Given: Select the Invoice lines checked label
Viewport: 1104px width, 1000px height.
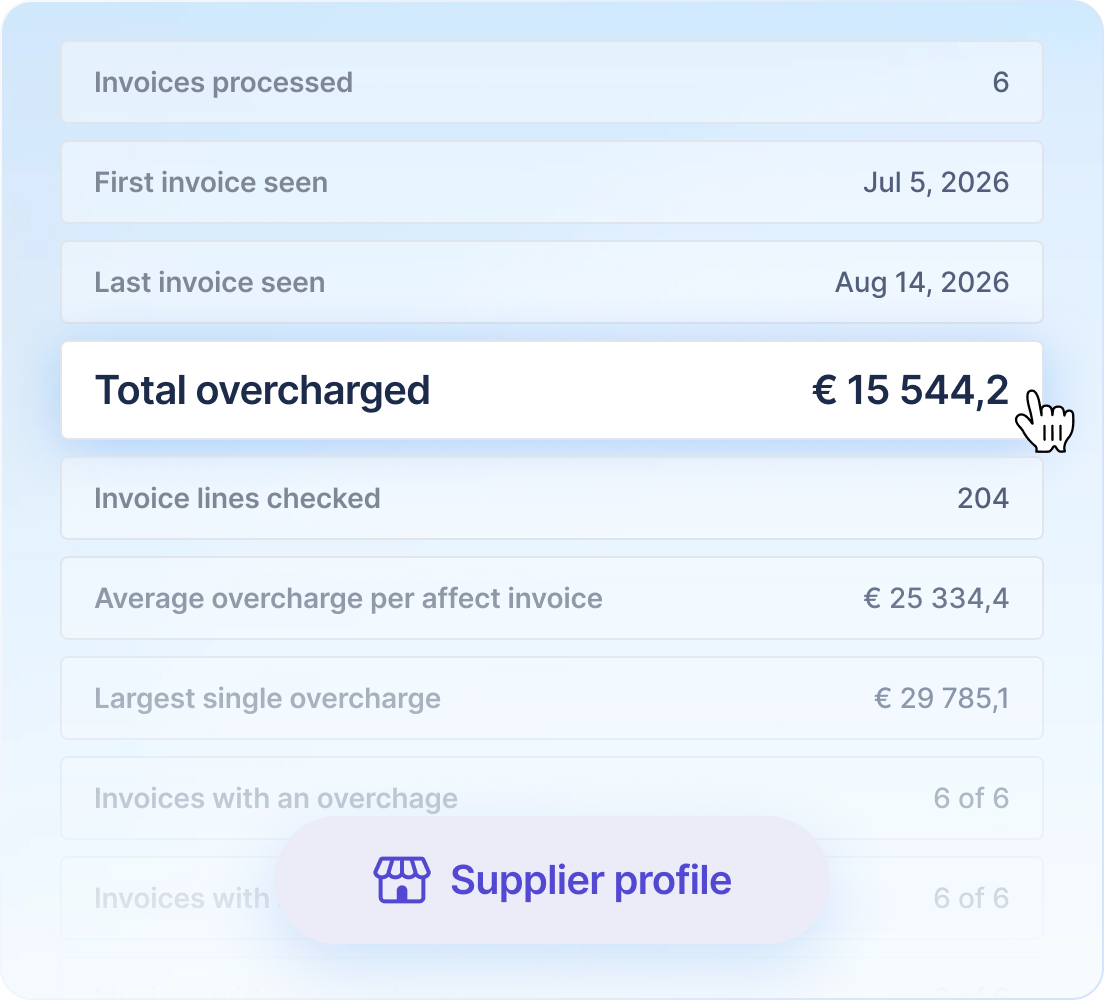Looking at the screenshot, I should coord(237,499).
